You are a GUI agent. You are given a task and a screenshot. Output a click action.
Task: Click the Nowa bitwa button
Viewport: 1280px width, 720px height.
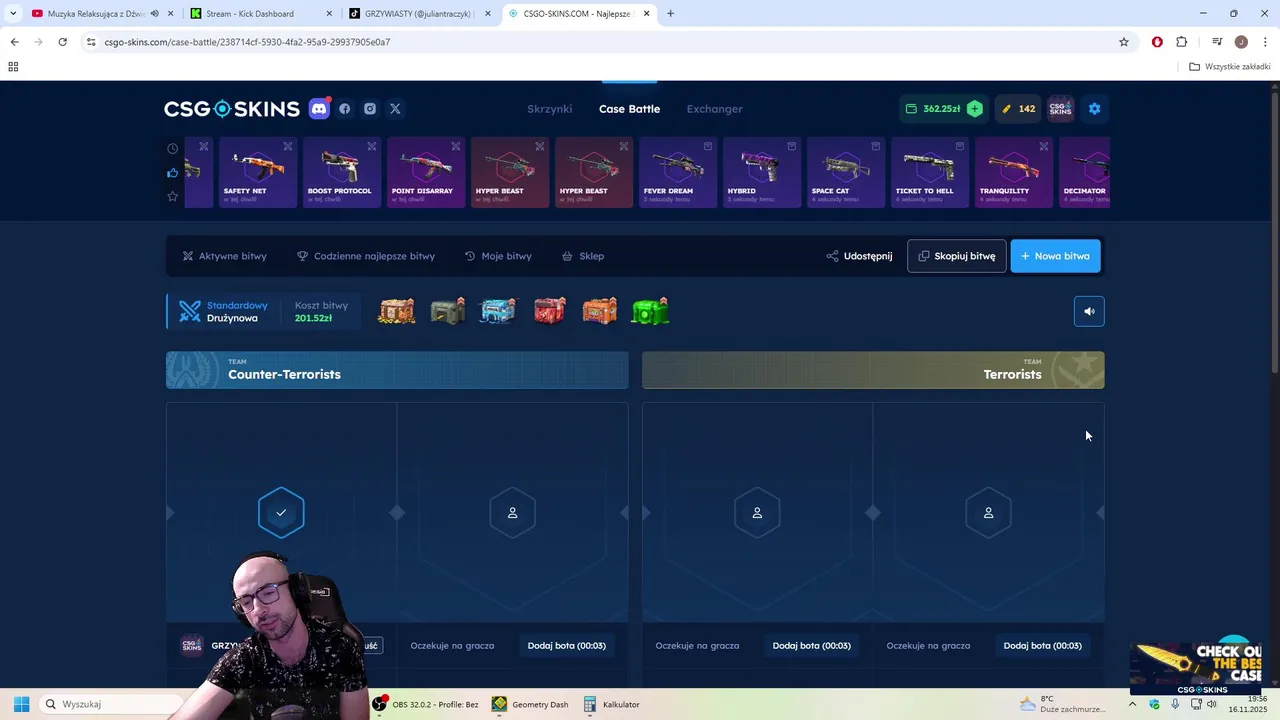click(1055, 256)
